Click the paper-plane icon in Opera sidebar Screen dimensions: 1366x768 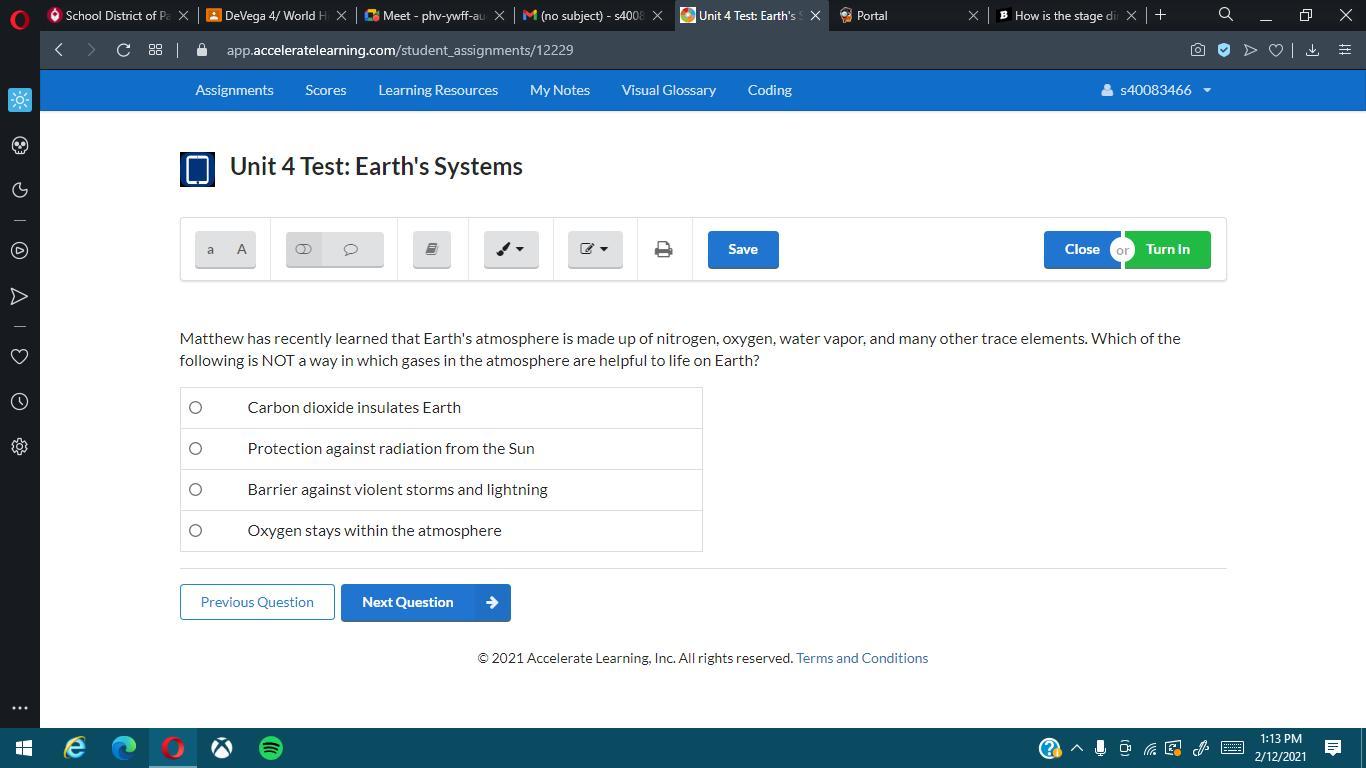click(20, 296)
